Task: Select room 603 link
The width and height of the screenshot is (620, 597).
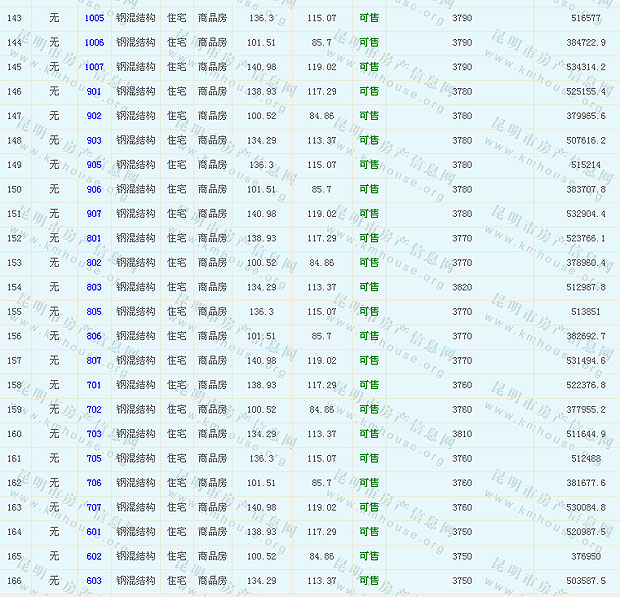Action: click(94, 581)
